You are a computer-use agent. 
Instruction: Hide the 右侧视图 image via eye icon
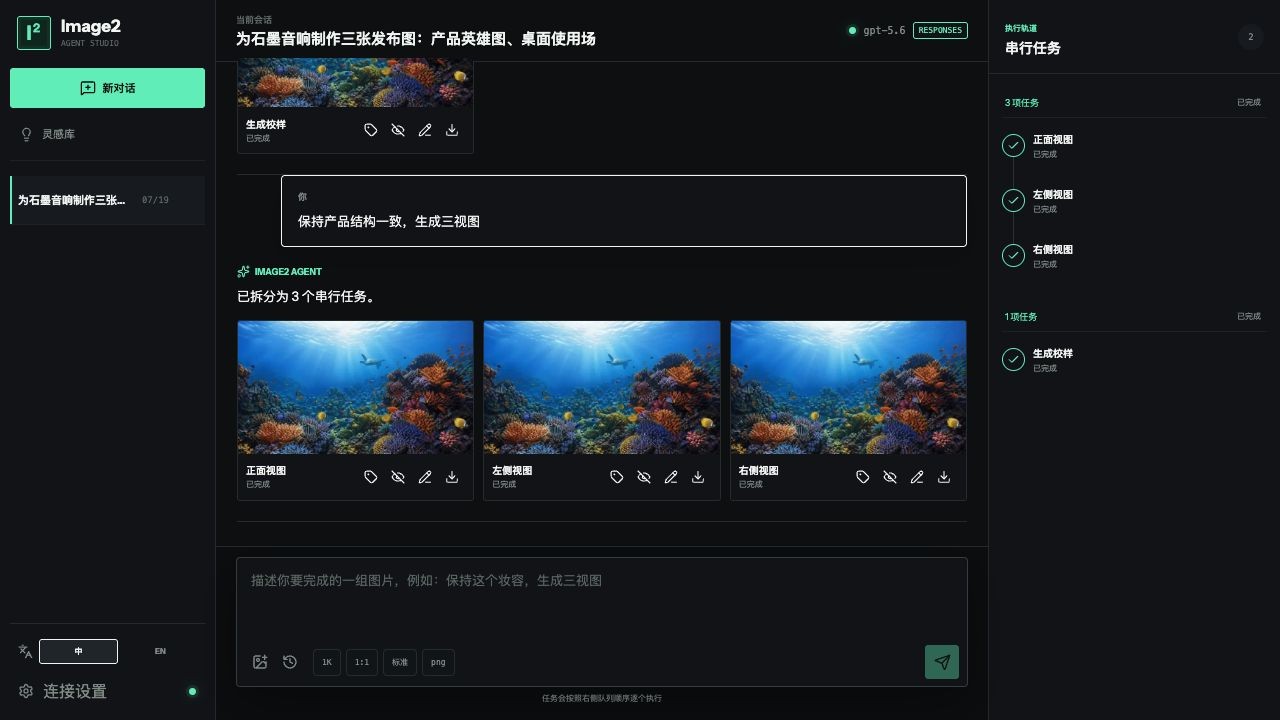click(x=890, y=477)
